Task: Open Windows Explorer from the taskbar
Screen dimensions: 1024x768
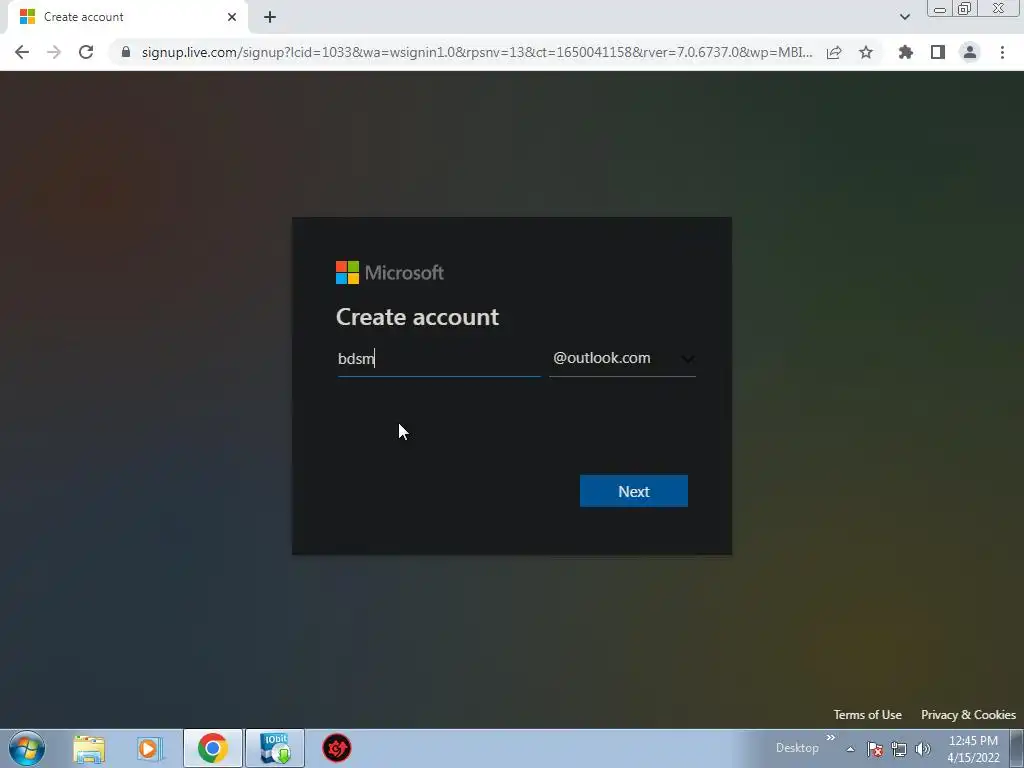Action: (89, 748)
